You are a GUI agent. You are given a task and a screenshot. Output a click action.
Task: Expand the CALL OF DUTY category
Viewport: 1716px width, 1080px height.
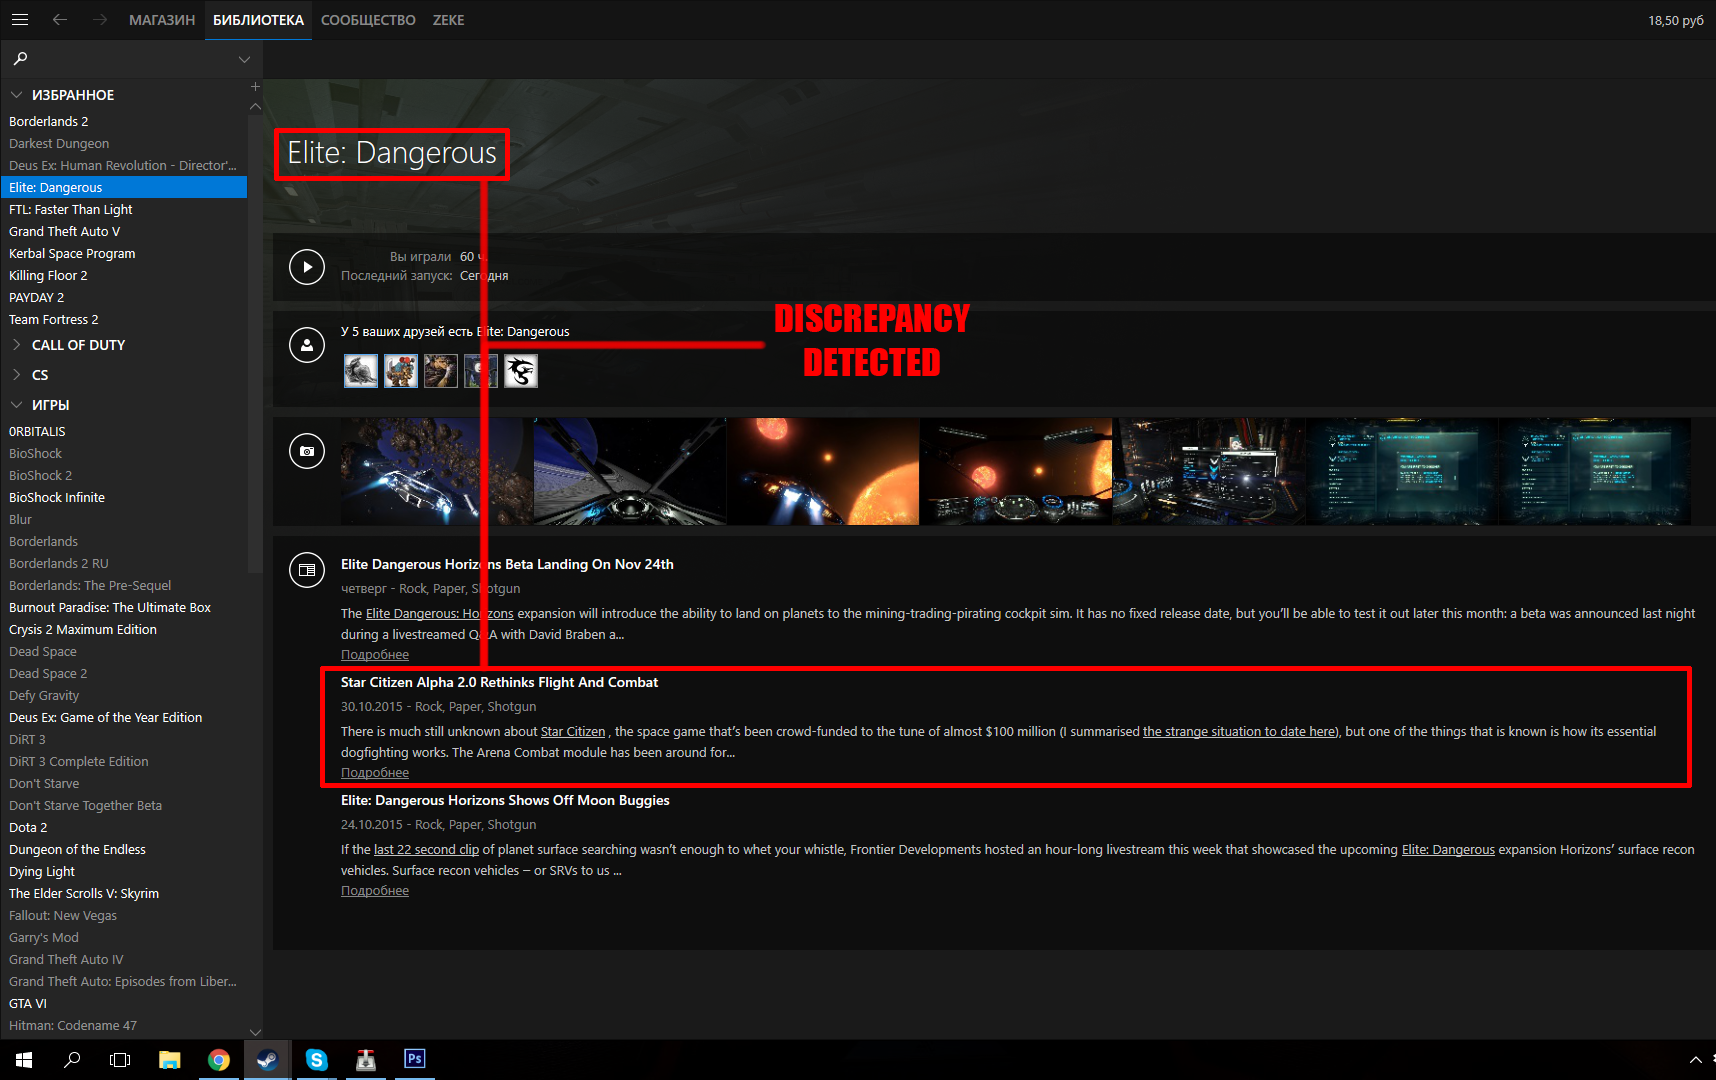click(16, 345)
